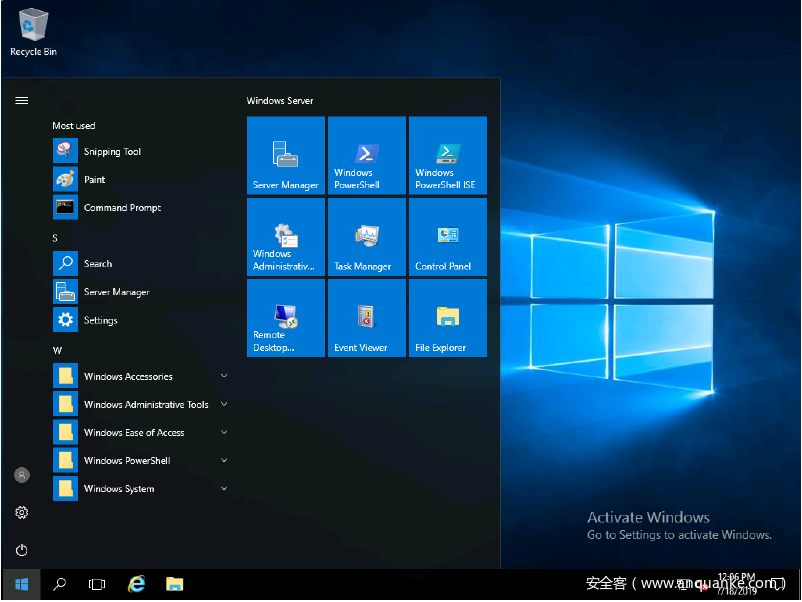Open File Explorer from the taskbar
This screenshot has width=802, height=602.
click(174, 584)
